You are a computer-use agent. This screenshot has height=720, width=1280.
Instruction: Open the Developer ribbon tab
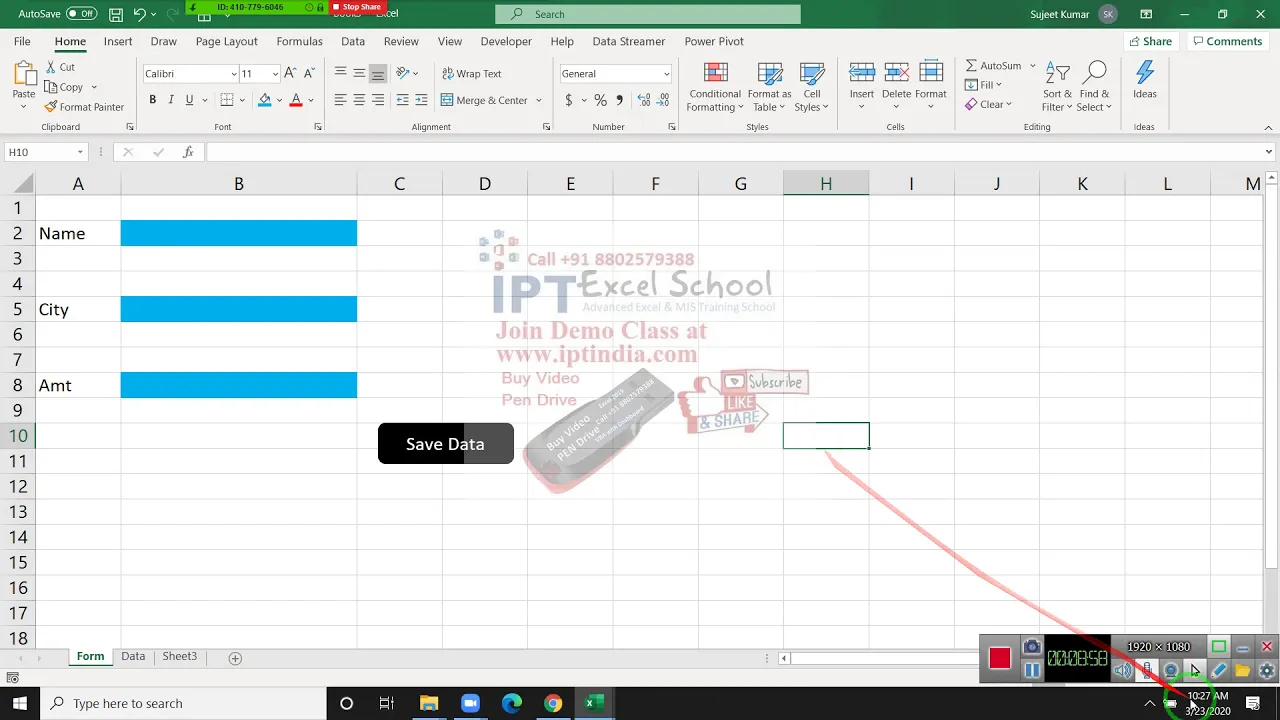pos(506,41)
